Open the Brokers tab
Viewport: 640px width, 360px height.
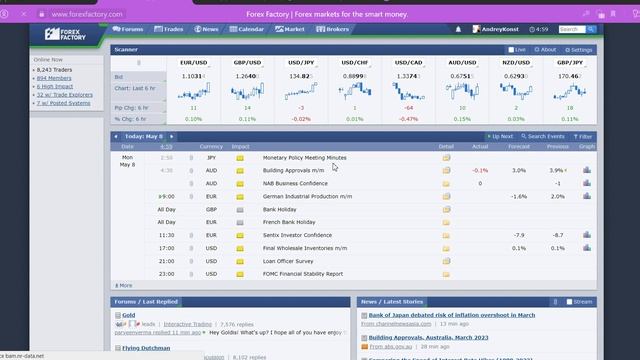[333, 29]
